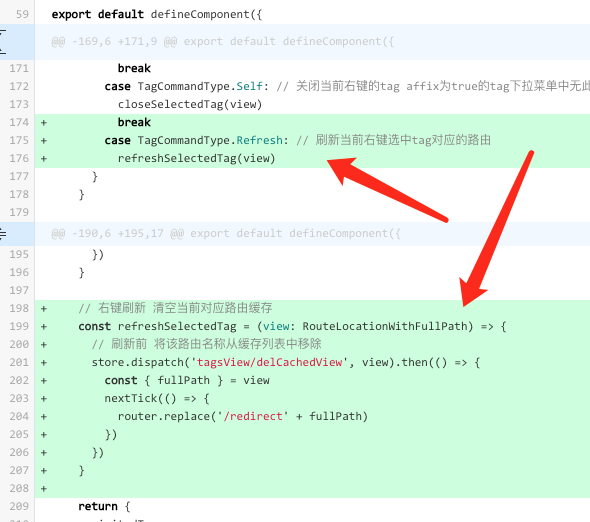The height and width of the screenshot is (522, 590).
Task: Click the plus marker on line 175
Action: click(44, 141)
